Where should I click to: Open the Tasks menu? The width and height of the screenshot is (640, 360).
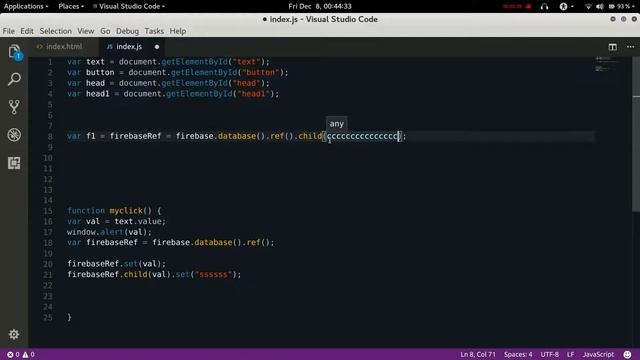154,31
